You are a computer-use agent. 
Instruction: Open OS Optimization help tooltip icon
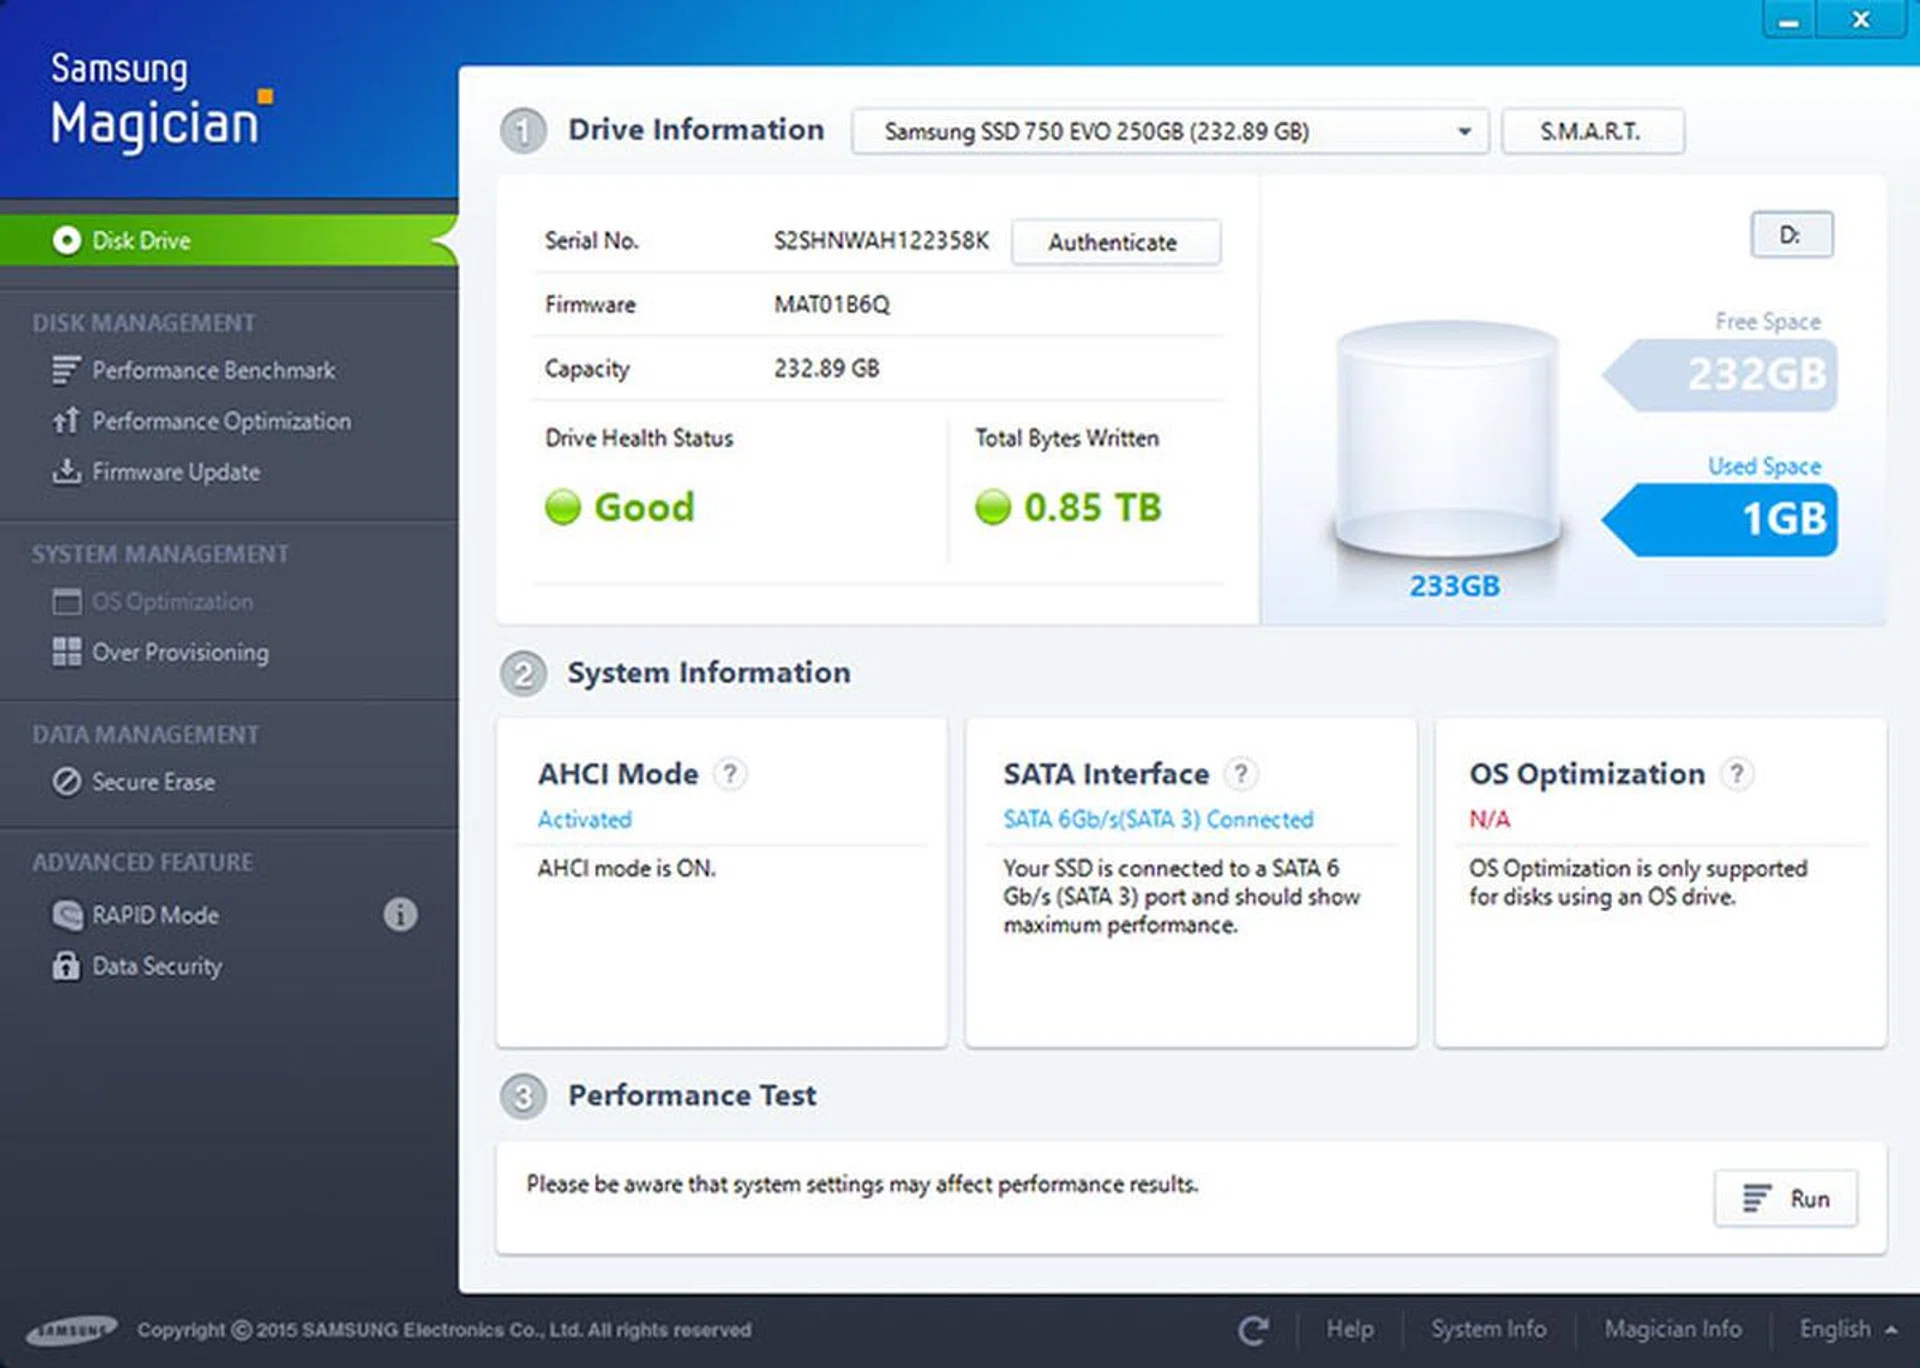coord(1737,774)
